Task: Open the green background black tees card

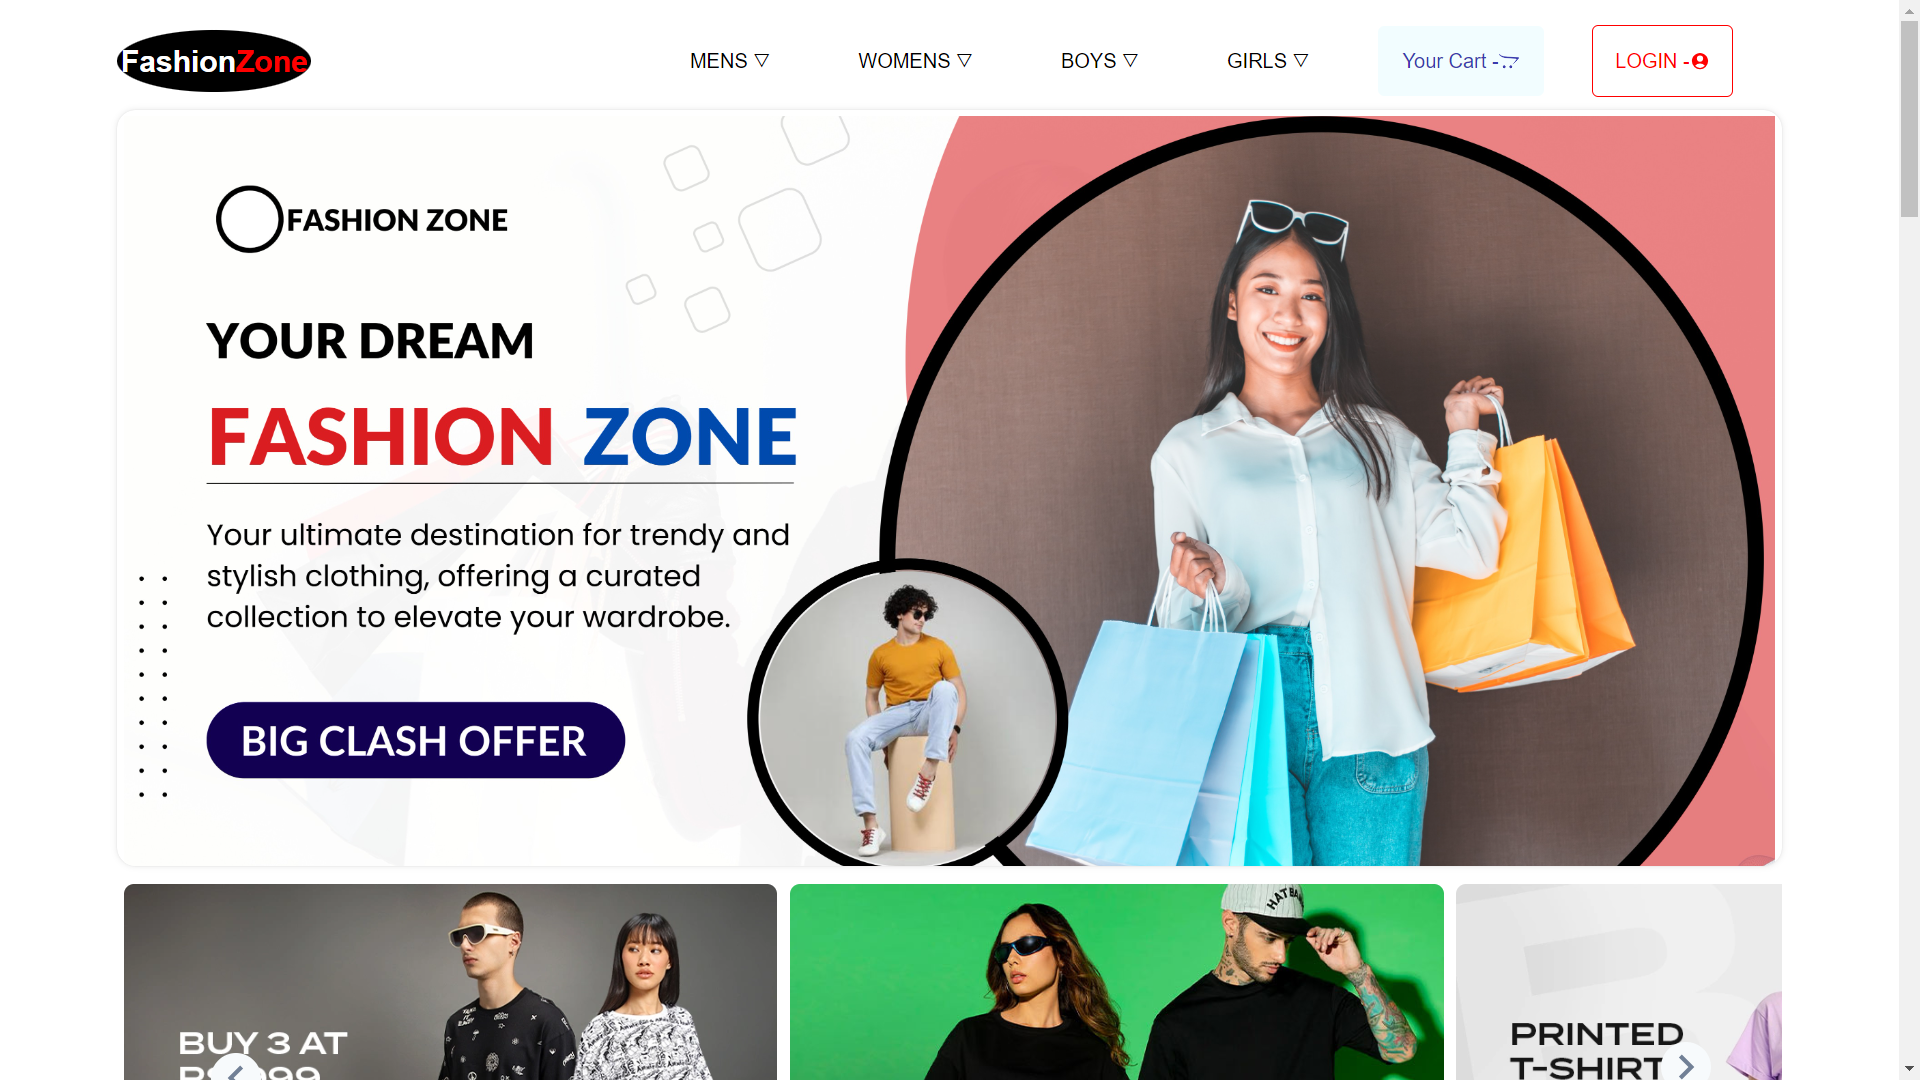Action: 1116,982
